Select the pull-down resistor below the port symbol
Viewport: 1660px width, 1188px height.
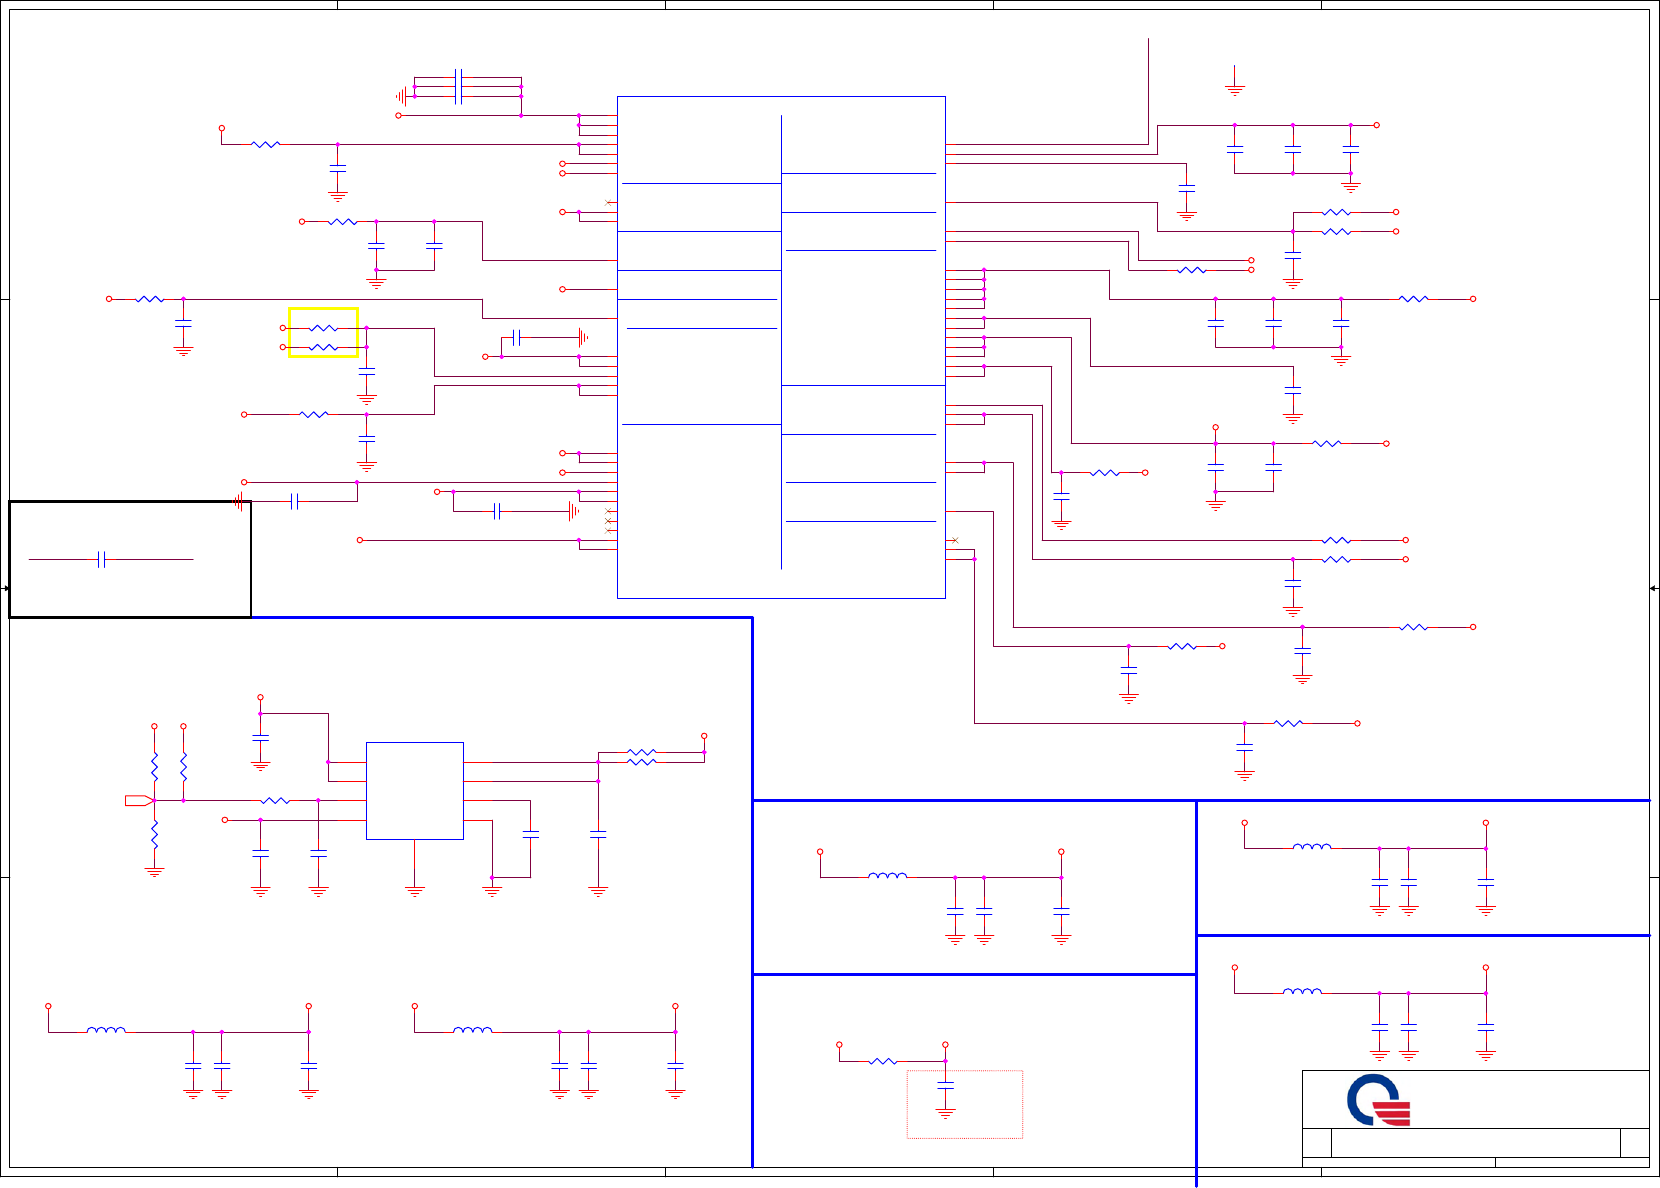coord(154,835)
